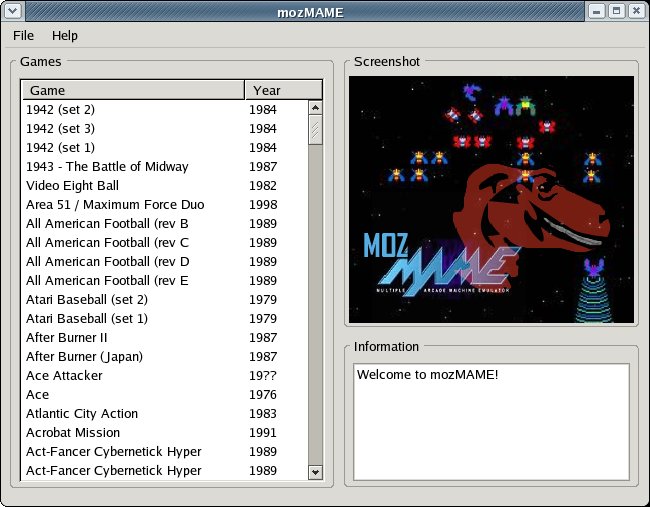Minimize the mozMAME window
The height and width of the screenshot is (507, 650).
point(597,11)
